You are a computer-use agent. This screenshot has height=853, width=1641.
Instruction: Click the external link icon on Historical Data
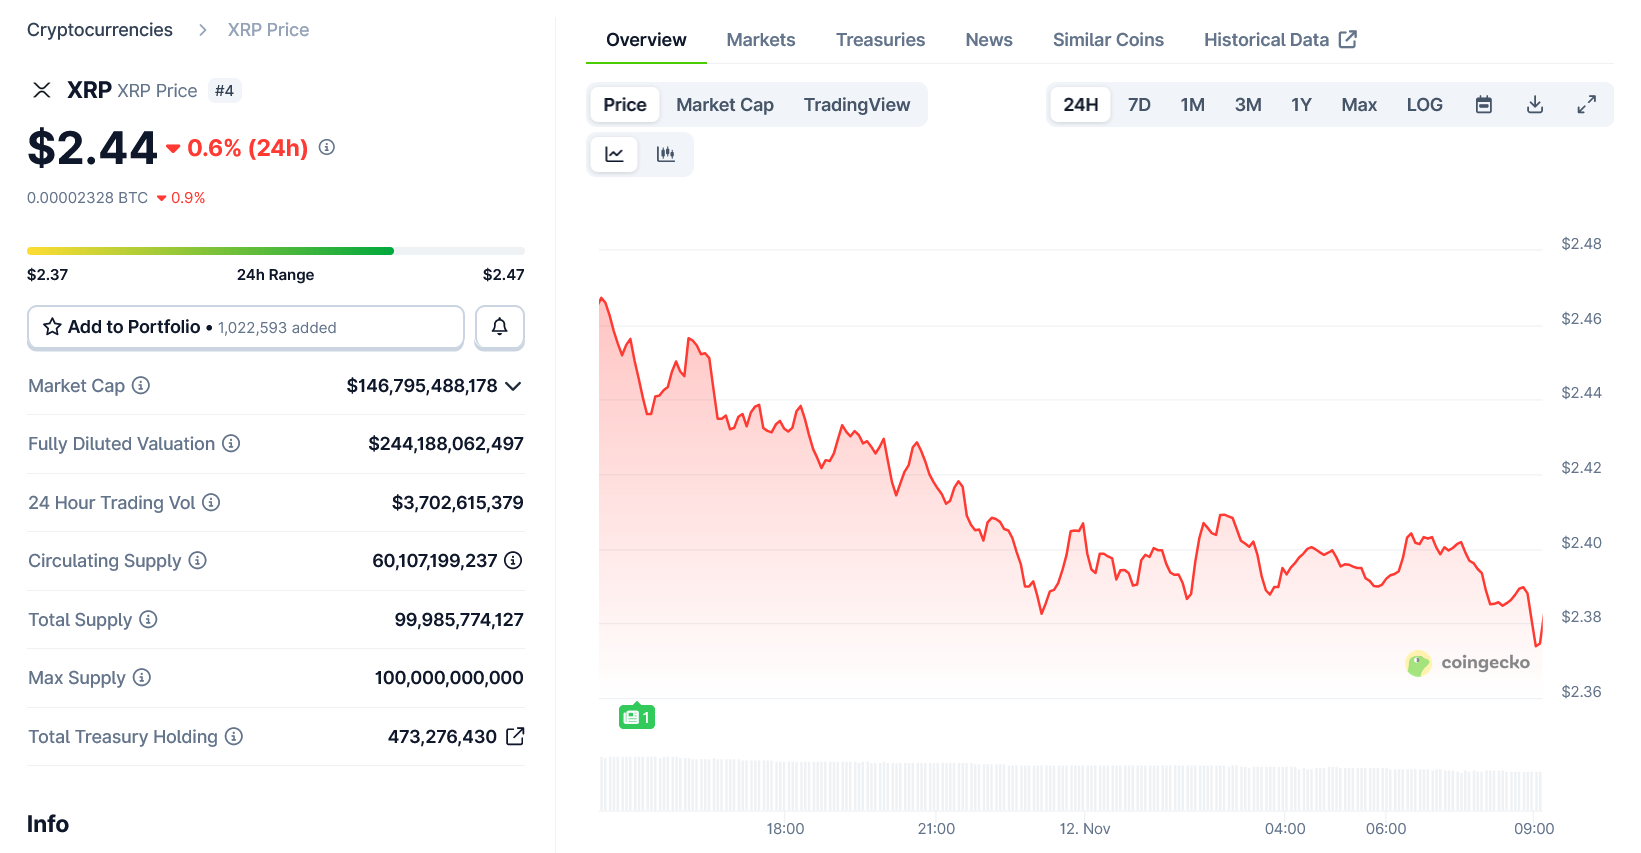pyautogui.click(x=1348, y=39)
